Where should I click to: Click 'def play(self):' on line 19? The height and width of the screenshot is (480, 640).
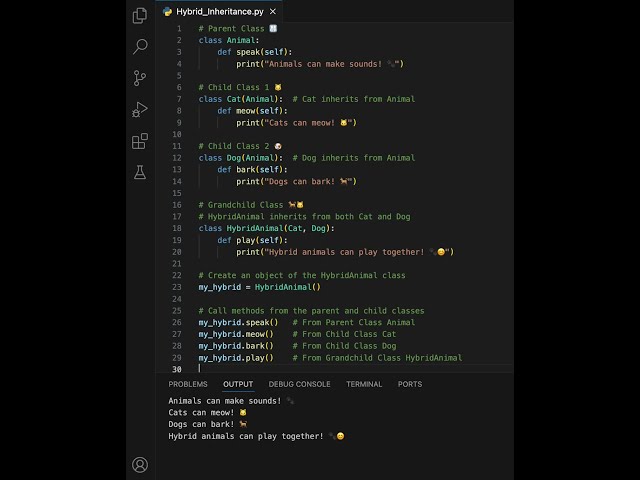(252, 240)
